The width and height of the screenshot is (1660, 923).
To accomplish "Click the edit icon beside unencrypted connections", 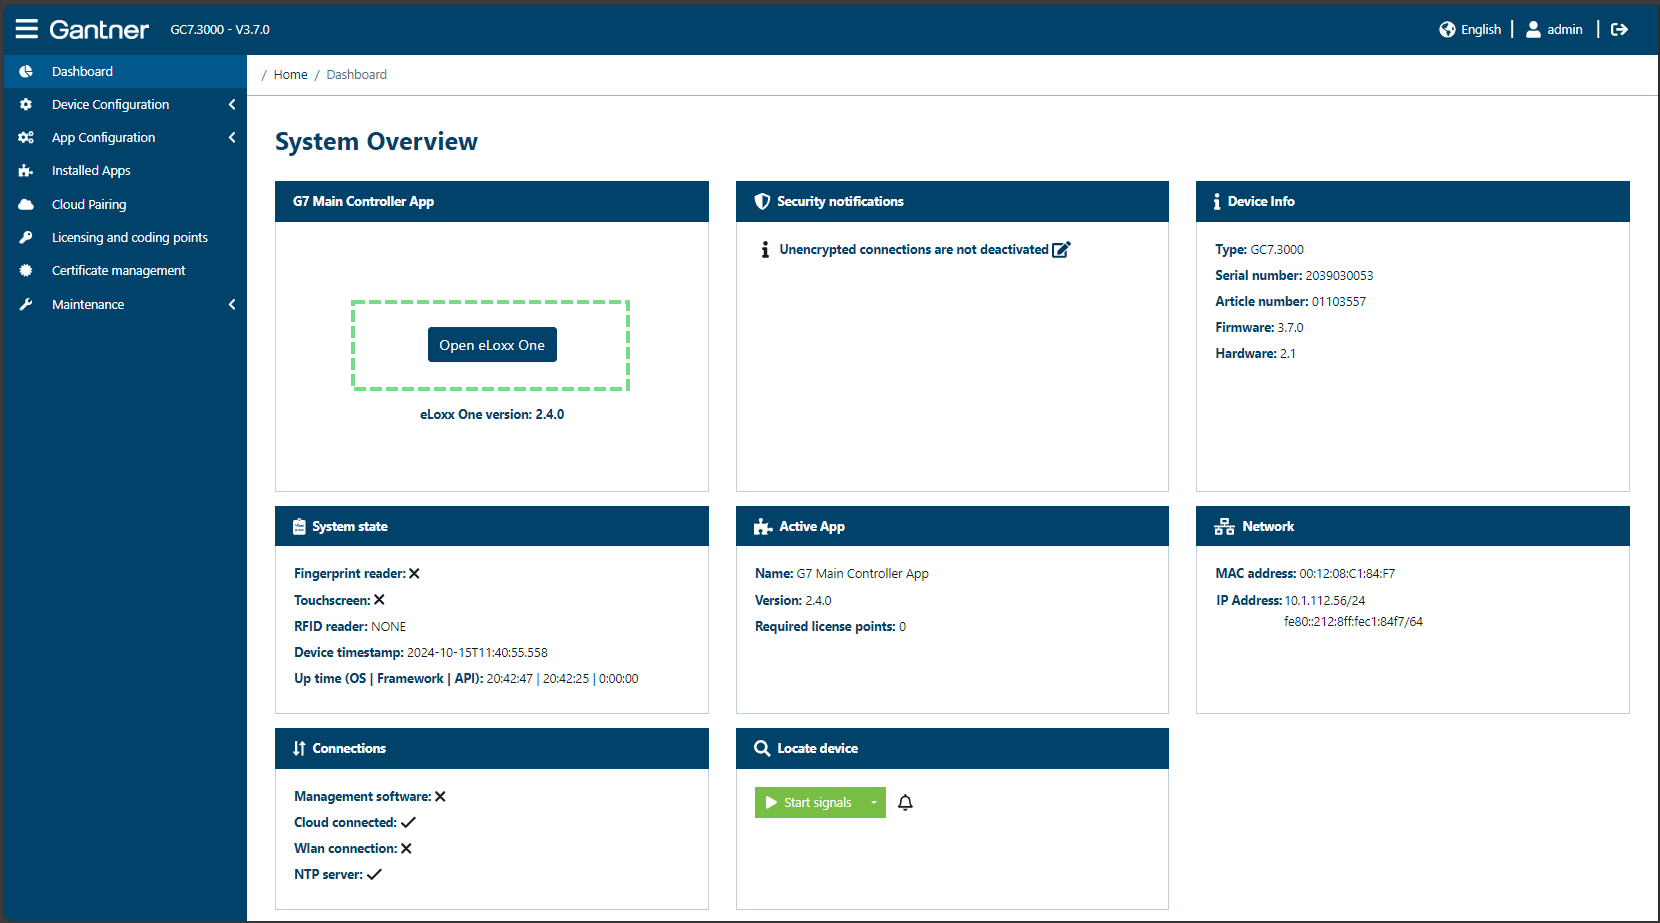I will click(x=1061, y=249).
